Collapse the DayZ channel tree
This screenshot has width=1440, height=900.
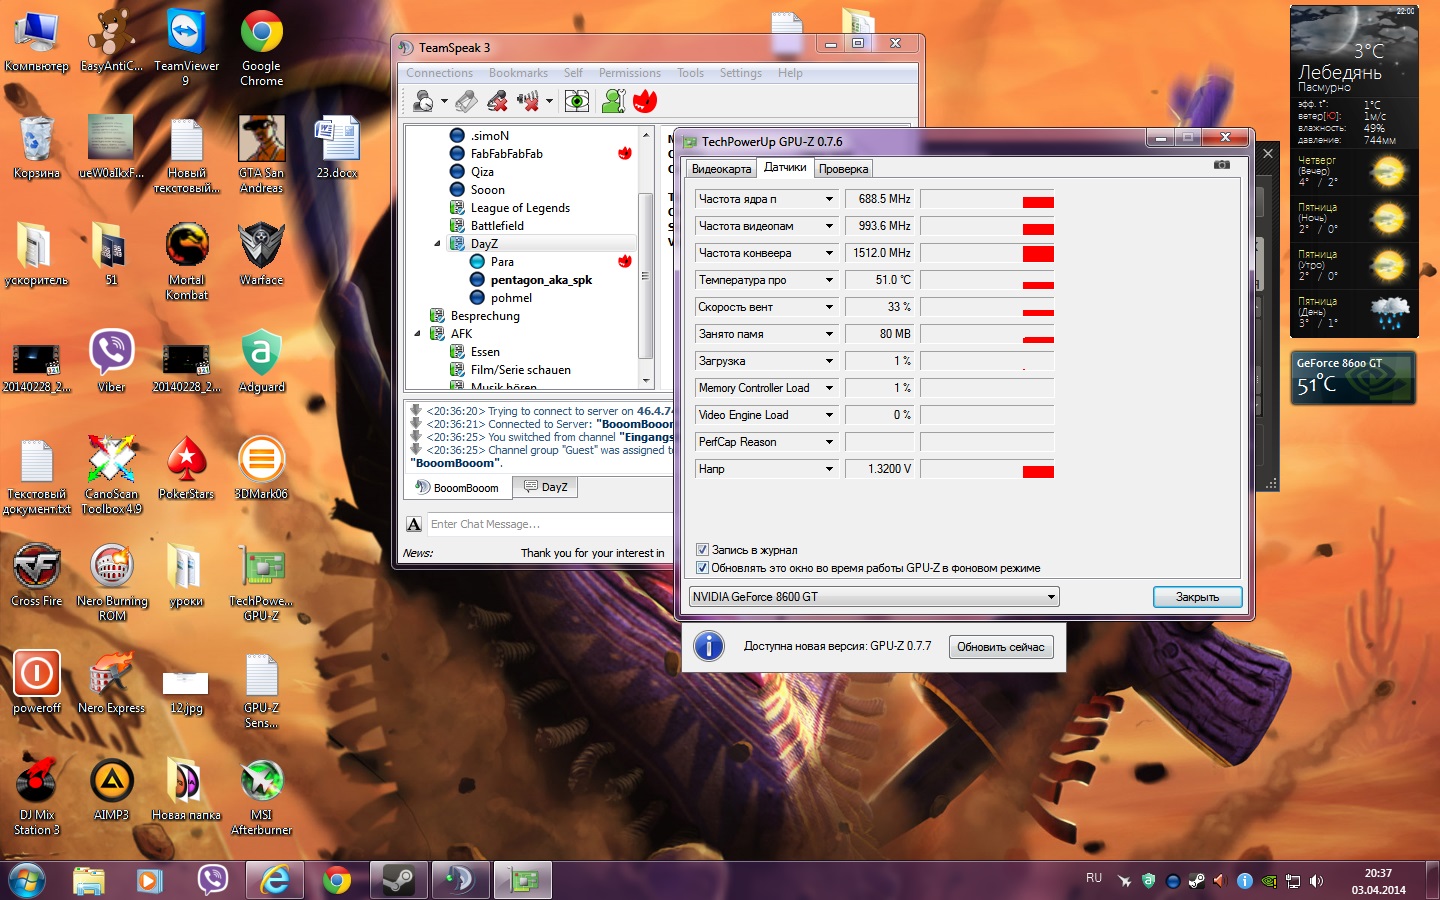click(x=437, y=244)
